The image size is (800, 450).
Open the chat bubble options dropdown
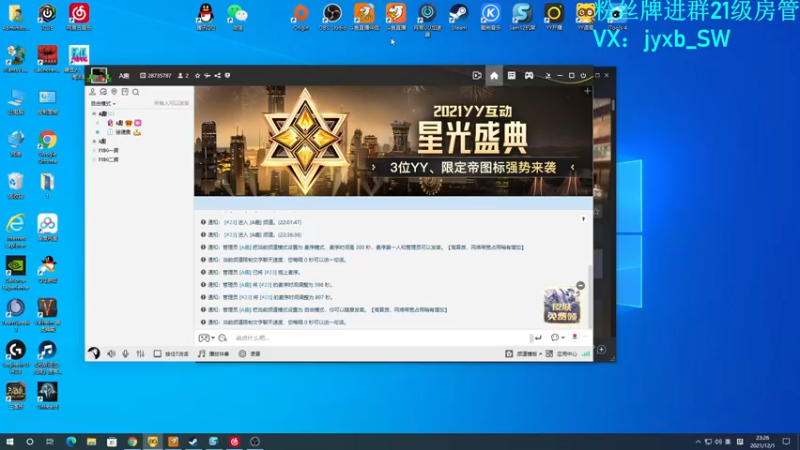pos(557,338)
